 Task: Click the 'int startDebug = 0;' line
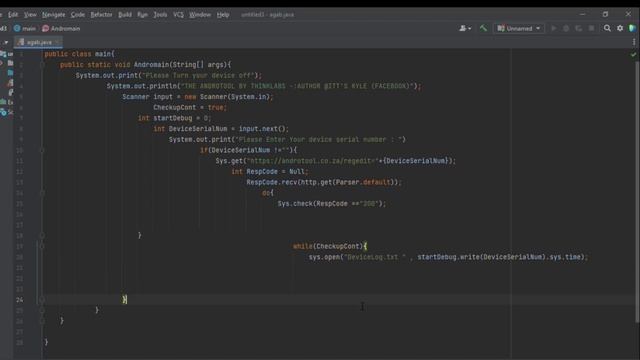[x=174, y=118]
